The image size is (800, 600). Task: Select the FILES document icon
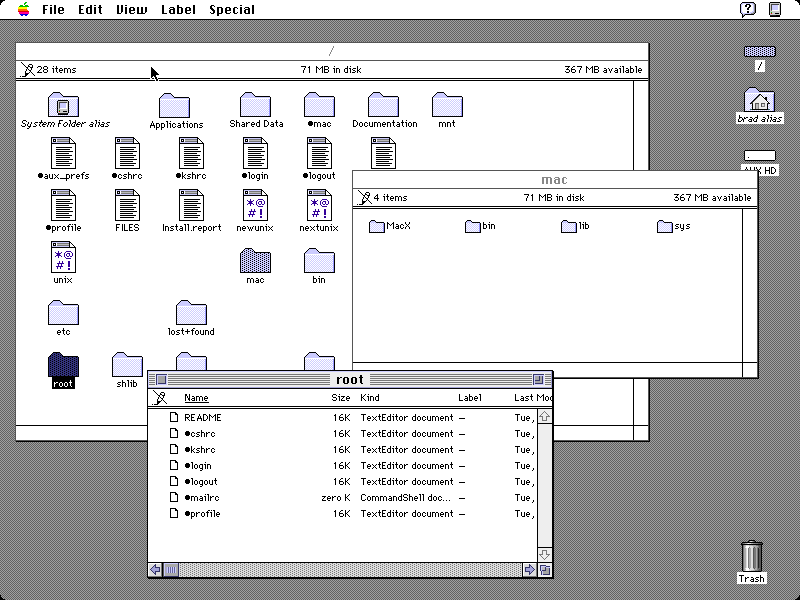(x=127, y=205)
